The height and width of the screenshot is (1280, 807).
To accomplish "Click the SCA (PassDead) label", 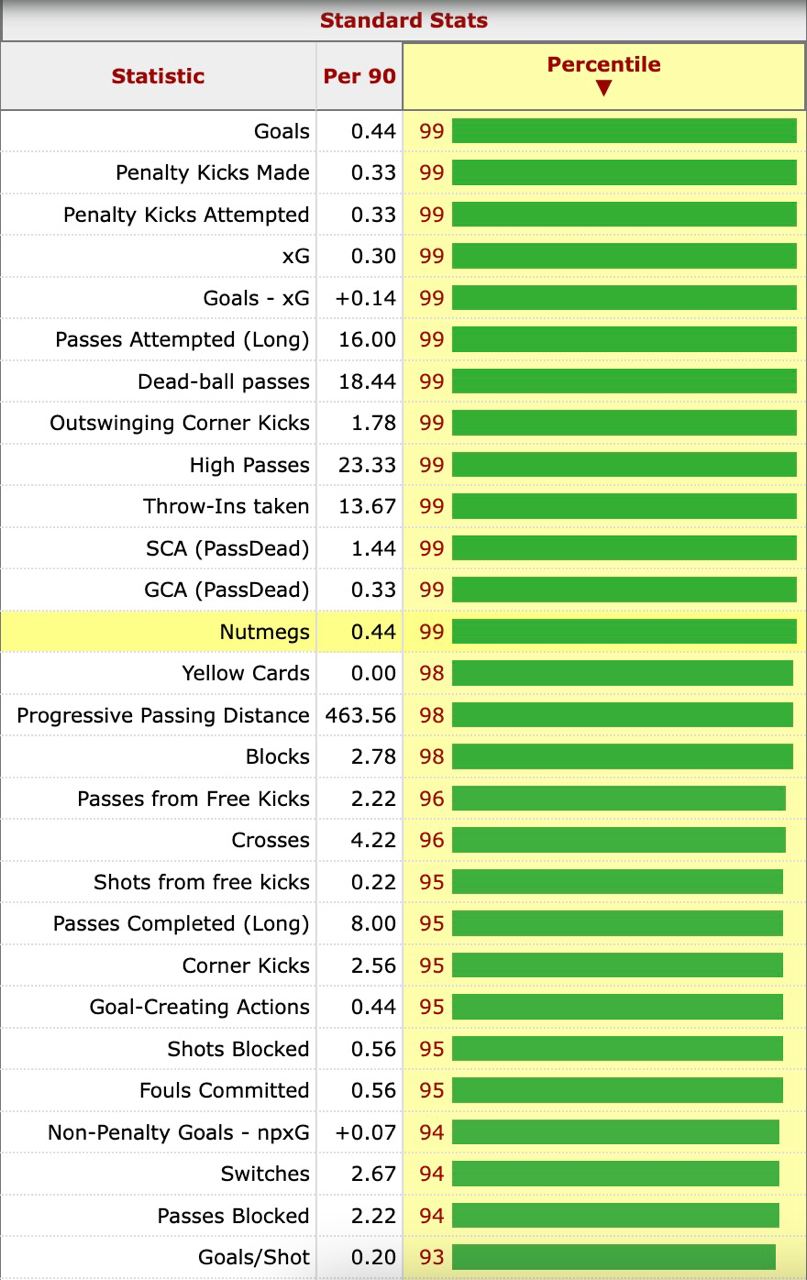I will (227, 548).
